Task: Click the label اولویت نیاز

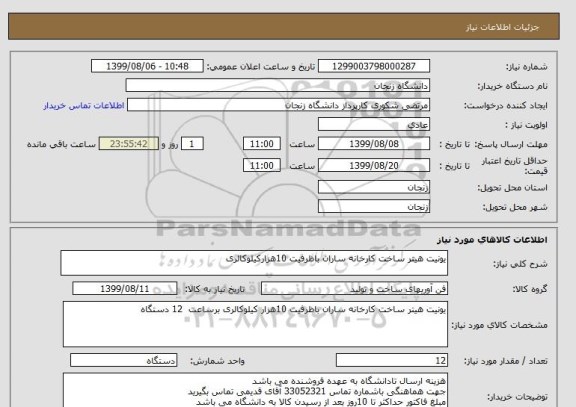Action: 526,125
